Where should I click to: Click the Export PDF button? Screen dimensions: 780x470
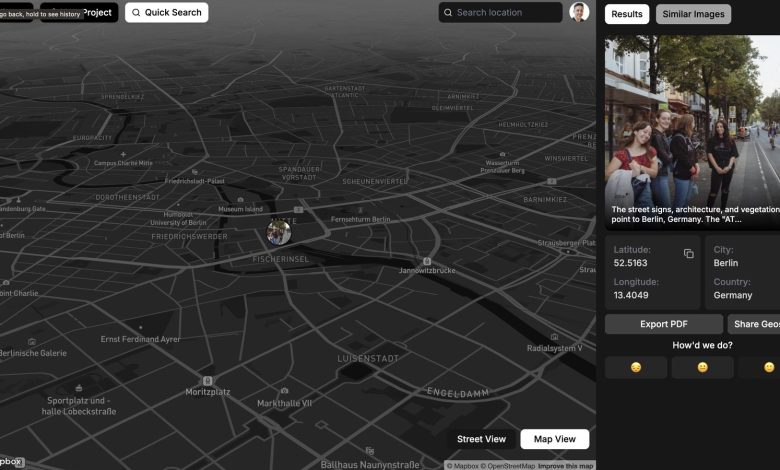(x=664, y=324)
